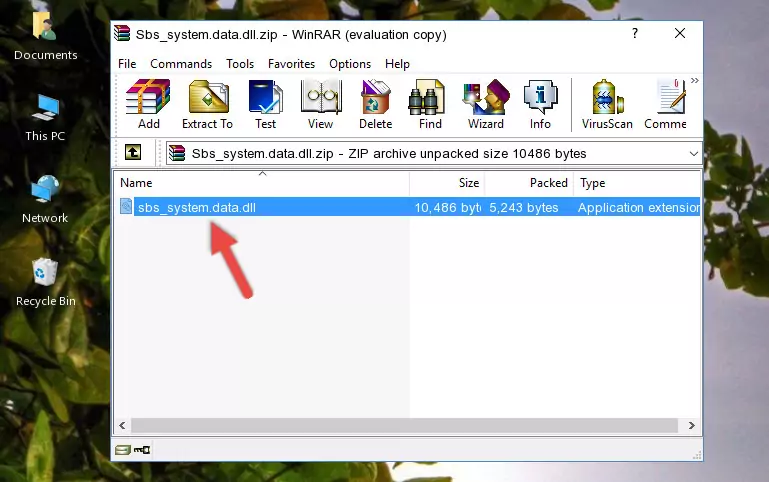This screenshot has width=769, height=482.
Task: Launch the Wizard tool
Action: tap(486, 104)
